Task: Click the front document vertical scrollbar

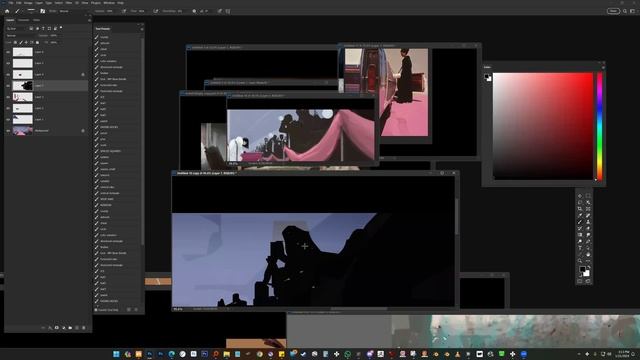Action: [456, 216]
